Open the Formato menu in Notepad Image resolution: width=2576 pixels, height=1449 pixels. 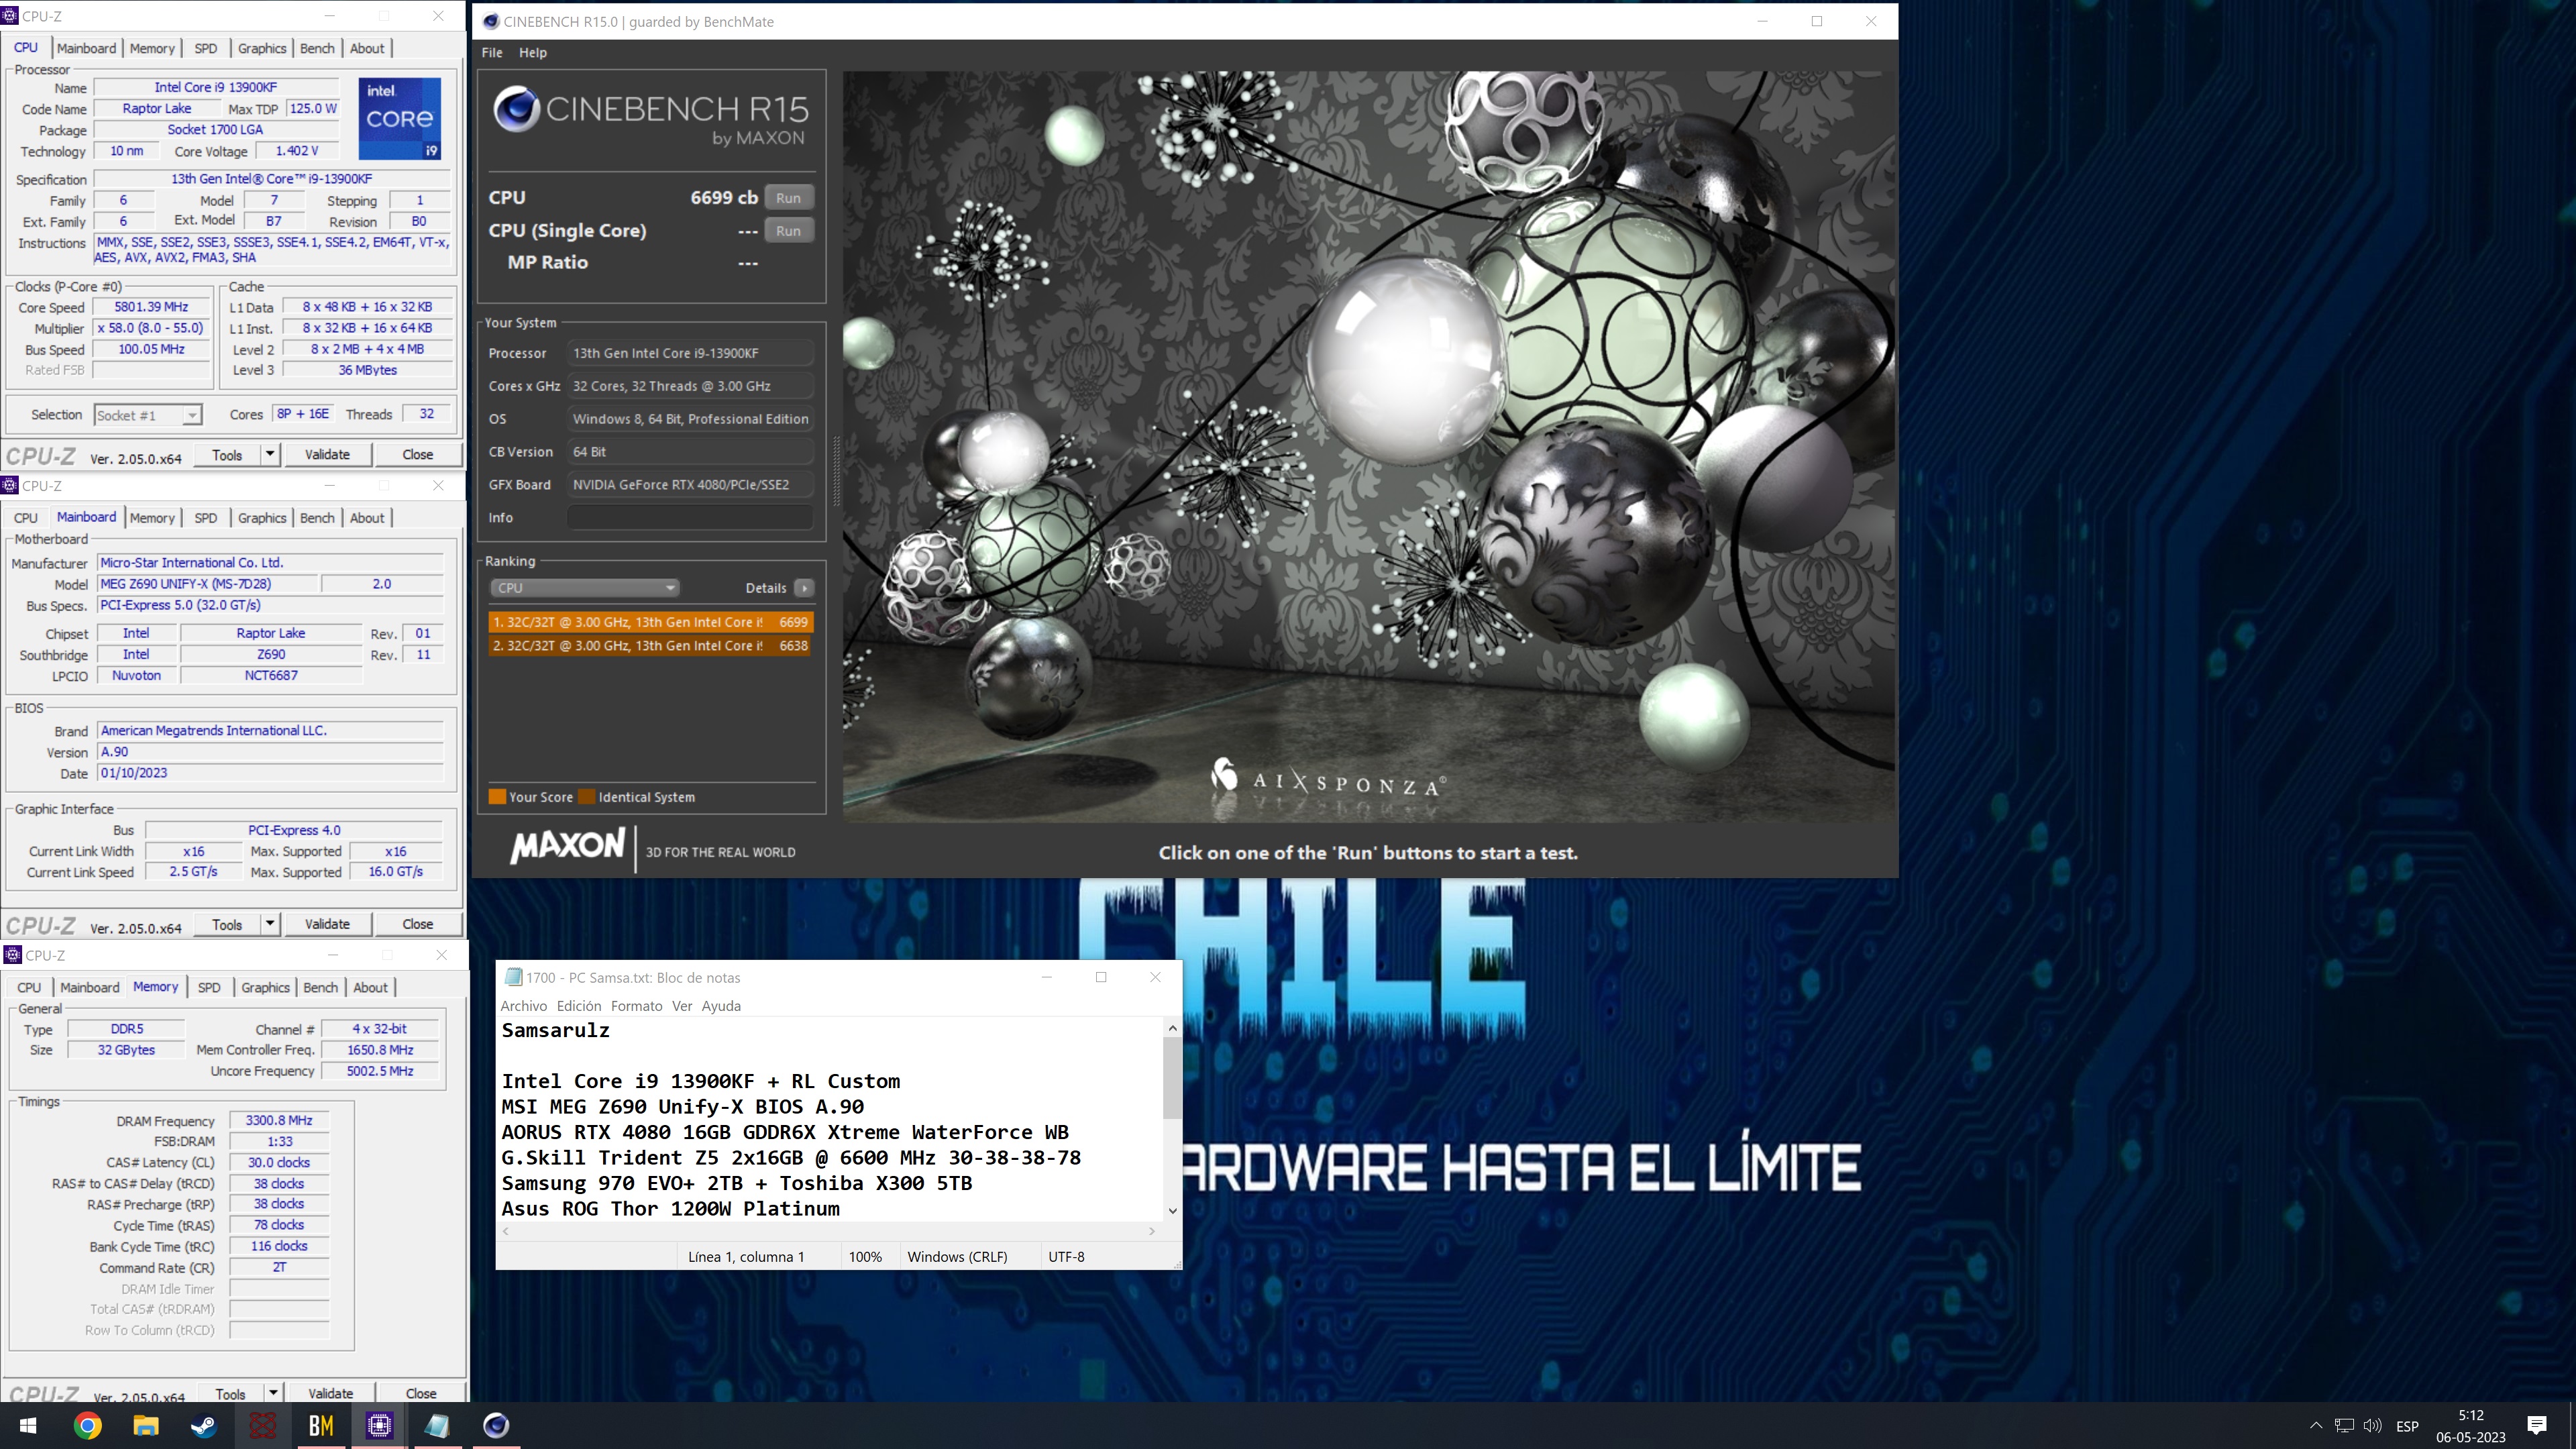[636, 1006]
